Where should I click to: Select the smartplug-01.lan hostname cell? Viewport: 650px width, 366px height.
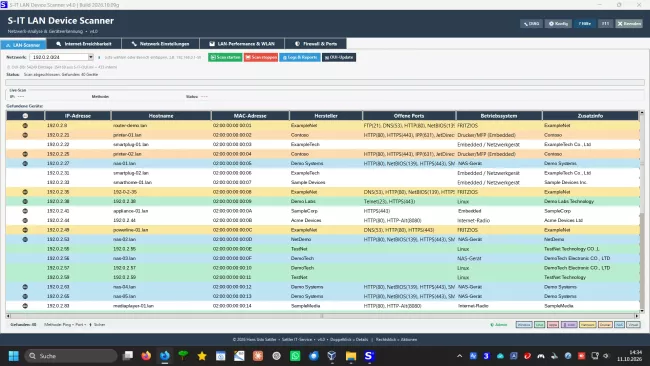(x=161, y=144)
